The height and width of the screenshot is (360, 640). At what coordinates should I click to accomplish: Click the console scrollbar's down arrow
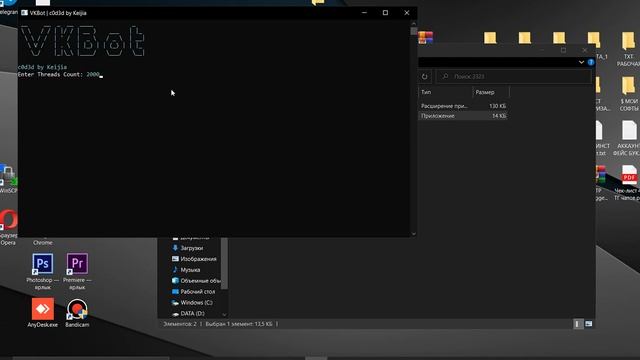[413, 234]
